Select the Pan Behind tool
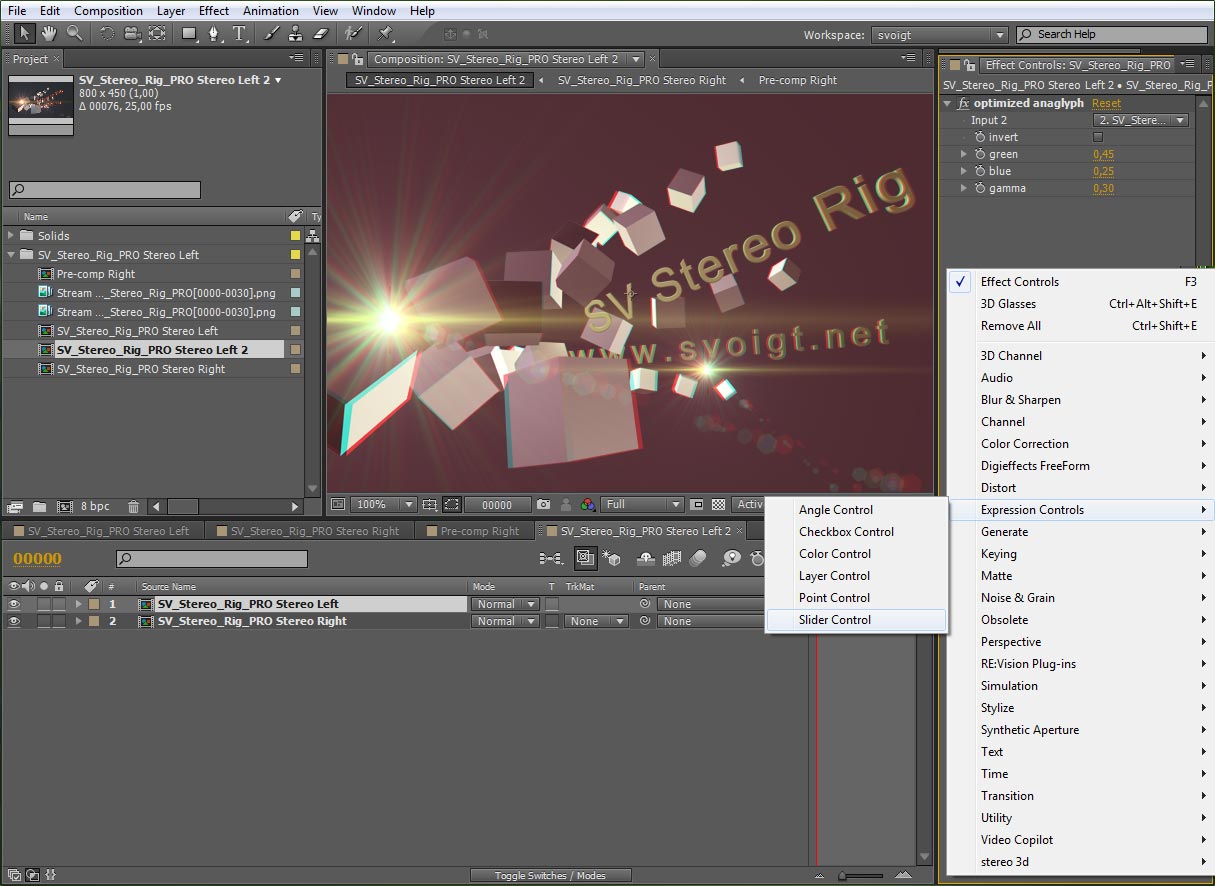 [x=157, y=33]
